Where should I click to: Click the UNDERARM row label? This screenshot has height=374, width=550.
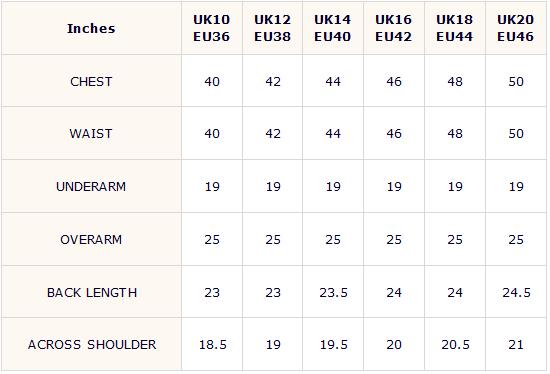91,186
